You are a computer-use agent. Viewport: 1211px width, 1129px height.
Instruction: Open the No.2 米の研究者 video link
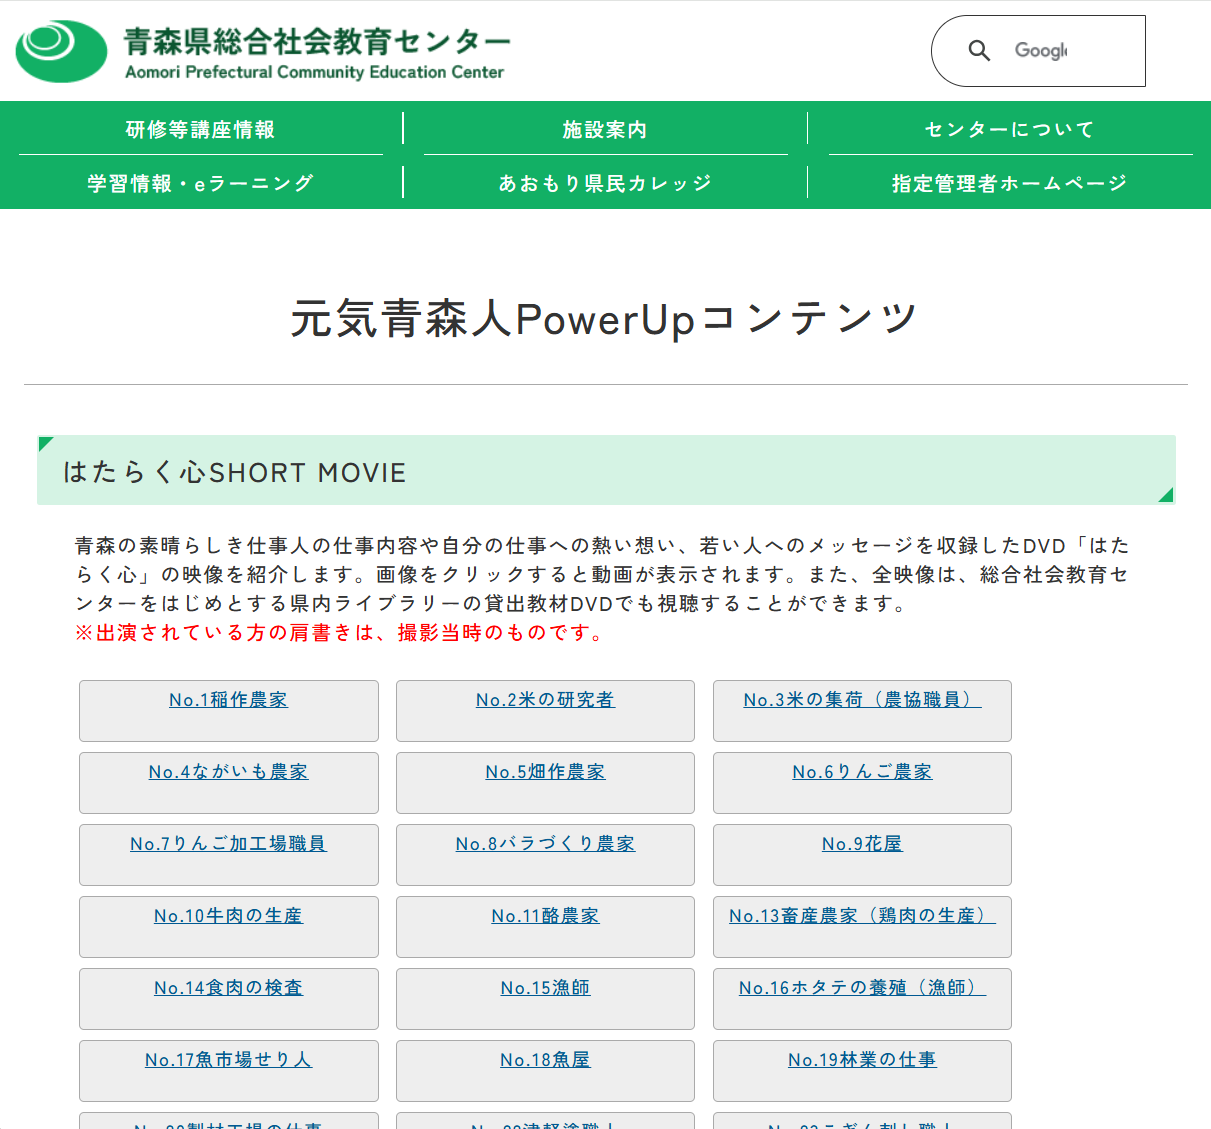[x=545, y=700]
